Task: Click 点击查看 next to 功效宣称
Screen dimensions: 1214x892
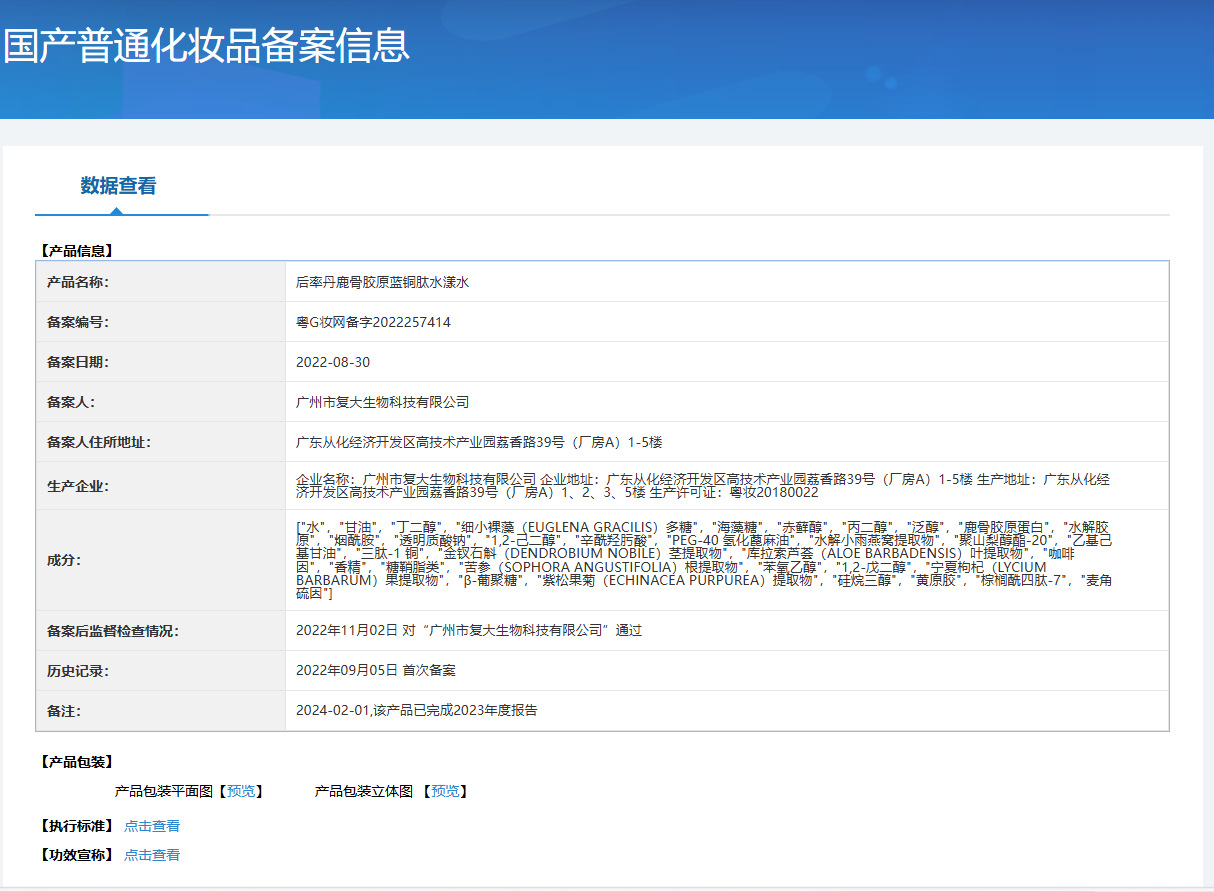Action: (x=152, y=855)
